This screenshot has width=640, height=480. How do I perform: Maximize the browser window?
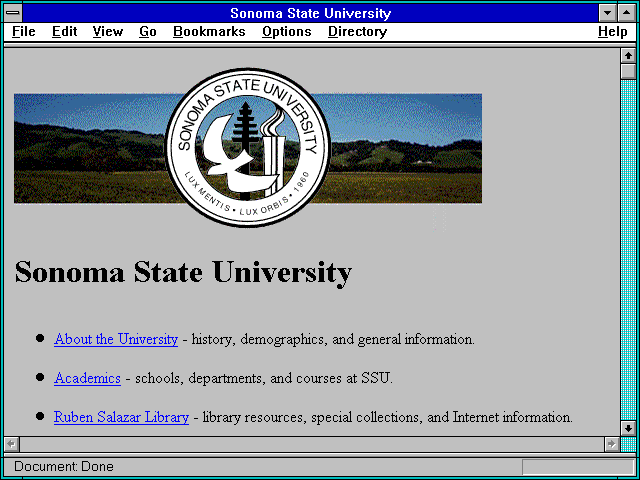[627, 13]
